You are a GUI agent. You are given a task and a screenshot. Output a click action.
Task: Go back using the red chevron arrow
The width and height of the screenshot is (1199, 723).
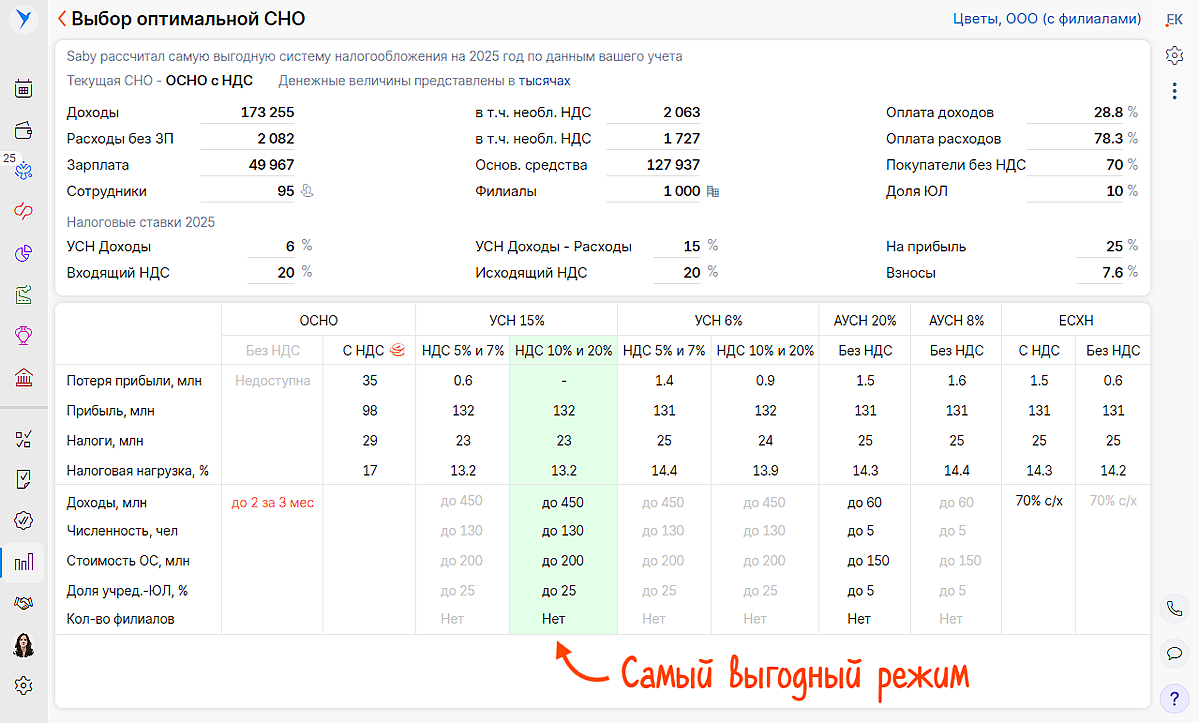coord(62,19)
